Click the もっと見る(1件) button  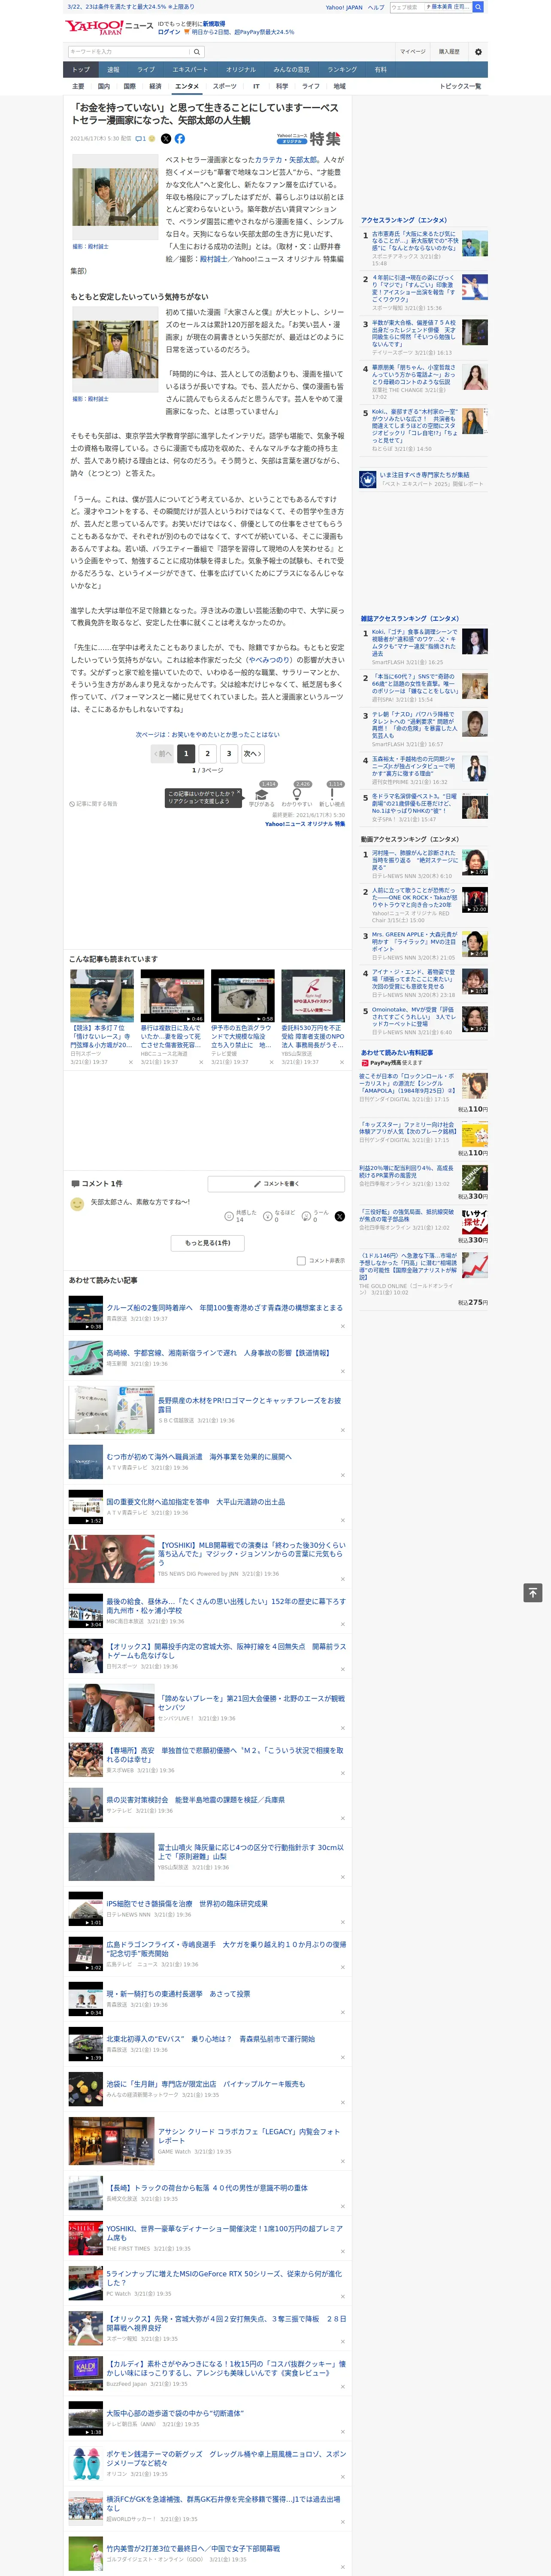(x=208, y=1243)
